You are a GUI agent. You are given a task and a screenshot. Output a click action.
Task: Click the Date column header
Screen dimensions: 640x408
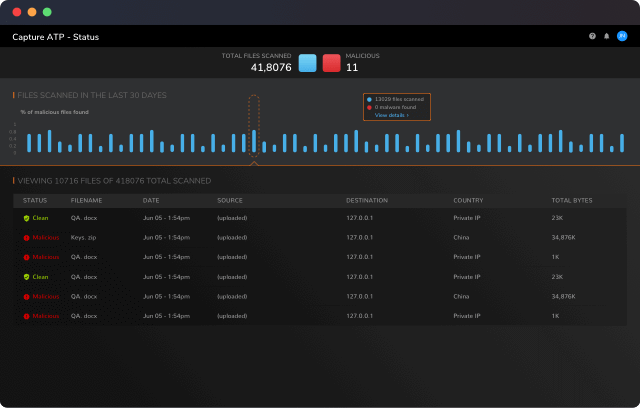(151, 200)
